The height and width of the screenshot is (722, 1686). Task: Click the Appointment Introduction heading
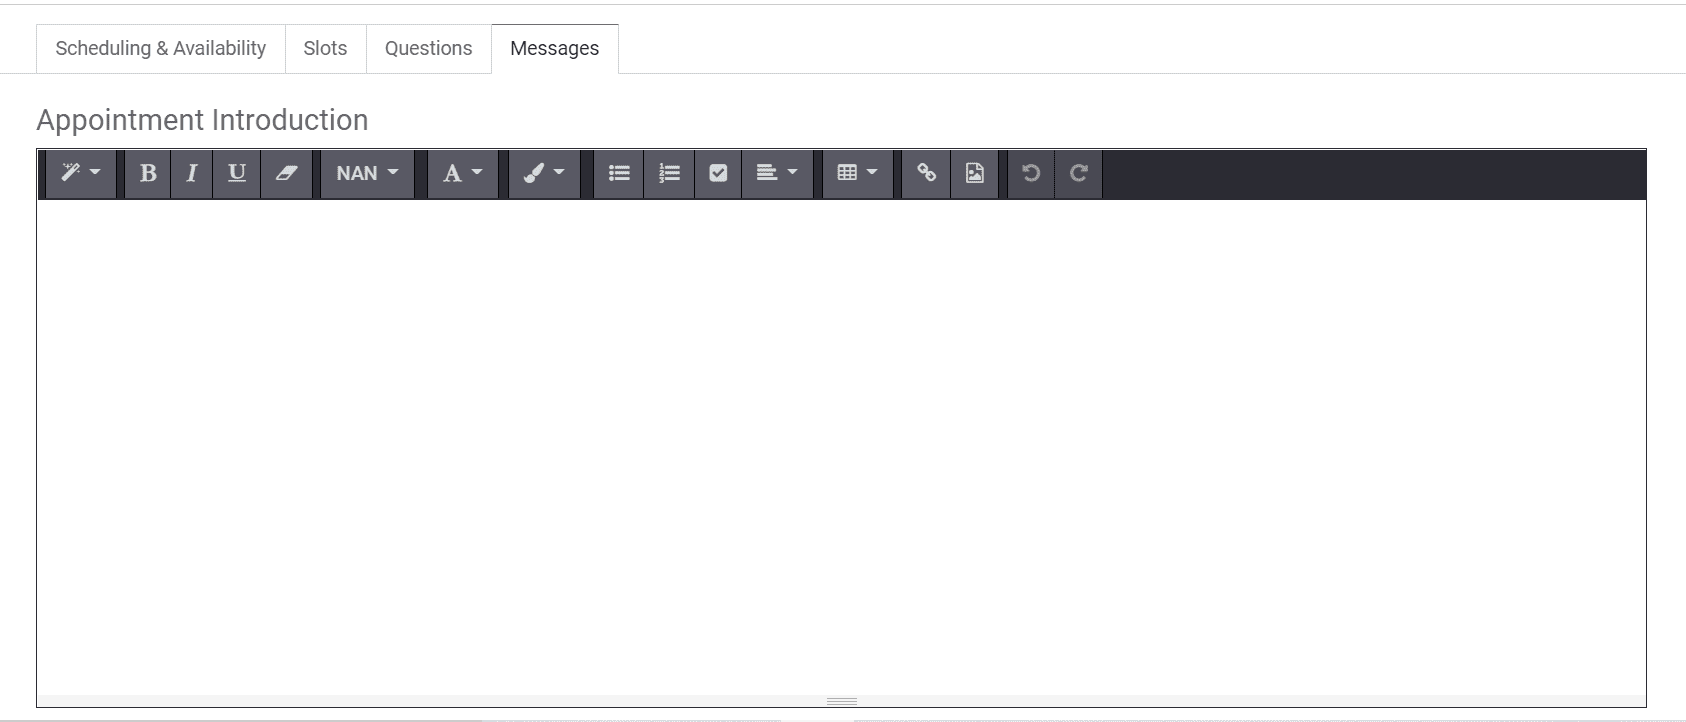[203, 120]
